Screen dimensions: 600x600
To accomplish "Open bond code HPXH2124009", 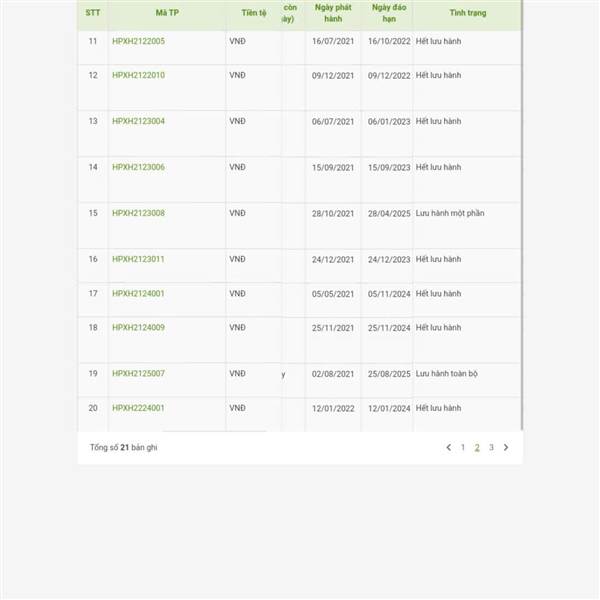I will [x=139, y=328].
